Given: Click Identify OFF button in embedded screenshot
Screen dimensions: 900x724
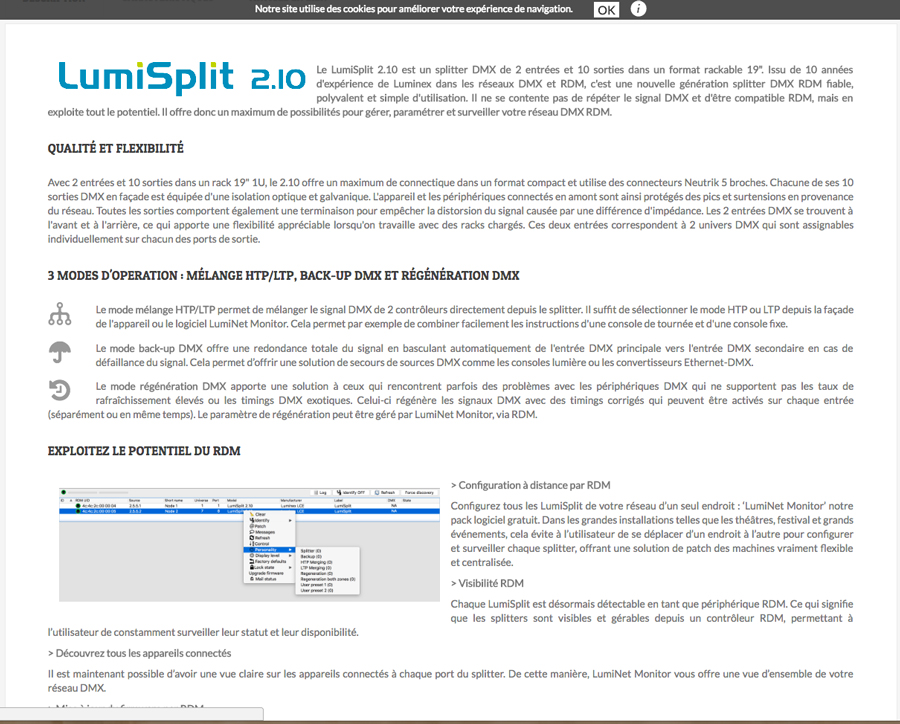Looking at the screenshot, I should click(x=352, y=493).
